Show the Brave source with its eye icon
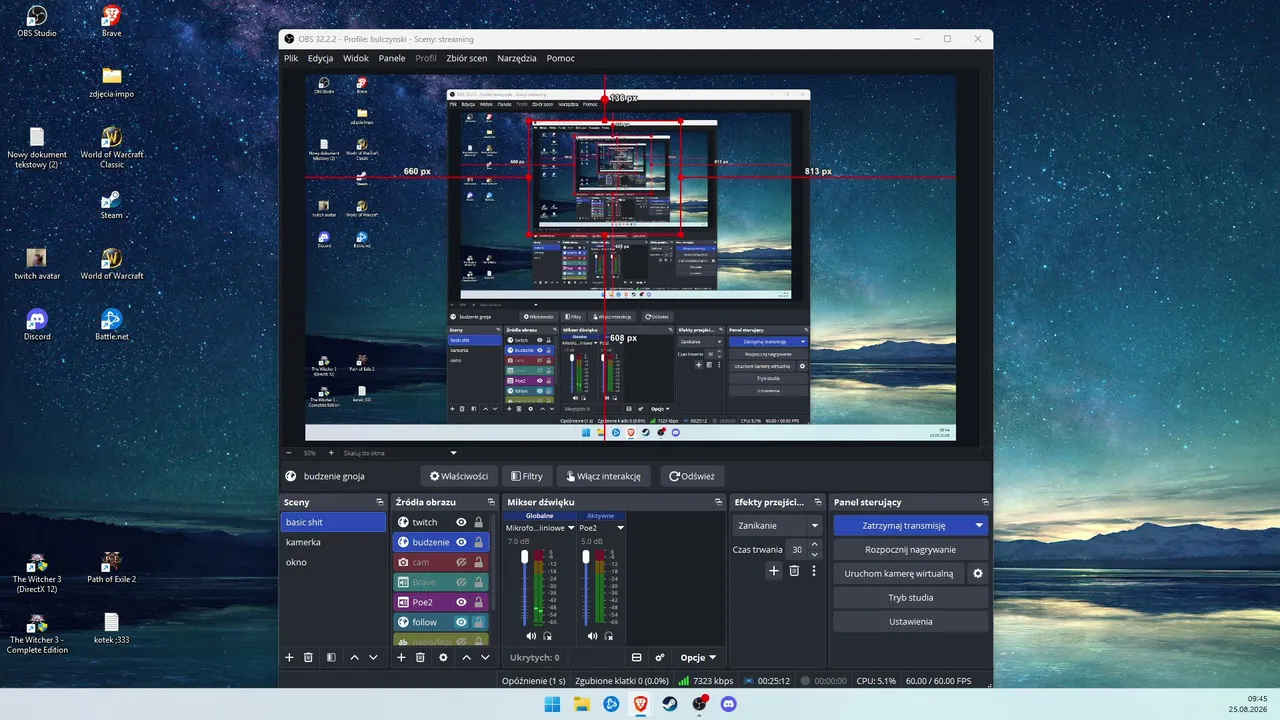This screenshot has width=1280, height=720. click(x=461, y=582)
